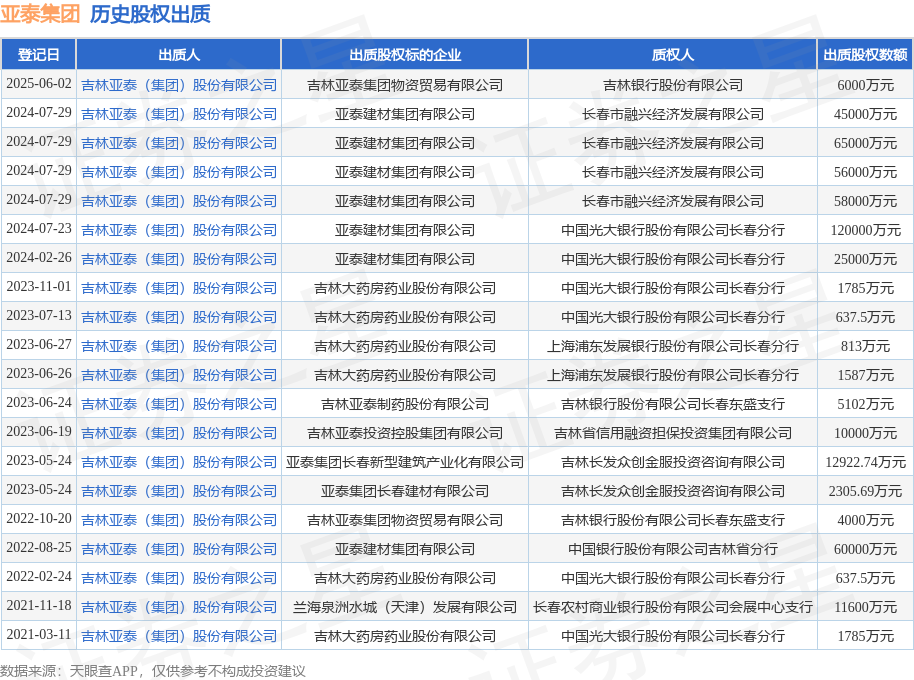
Task: Click the 亚泰集团 title text
Action: click(x=40, y=14)
